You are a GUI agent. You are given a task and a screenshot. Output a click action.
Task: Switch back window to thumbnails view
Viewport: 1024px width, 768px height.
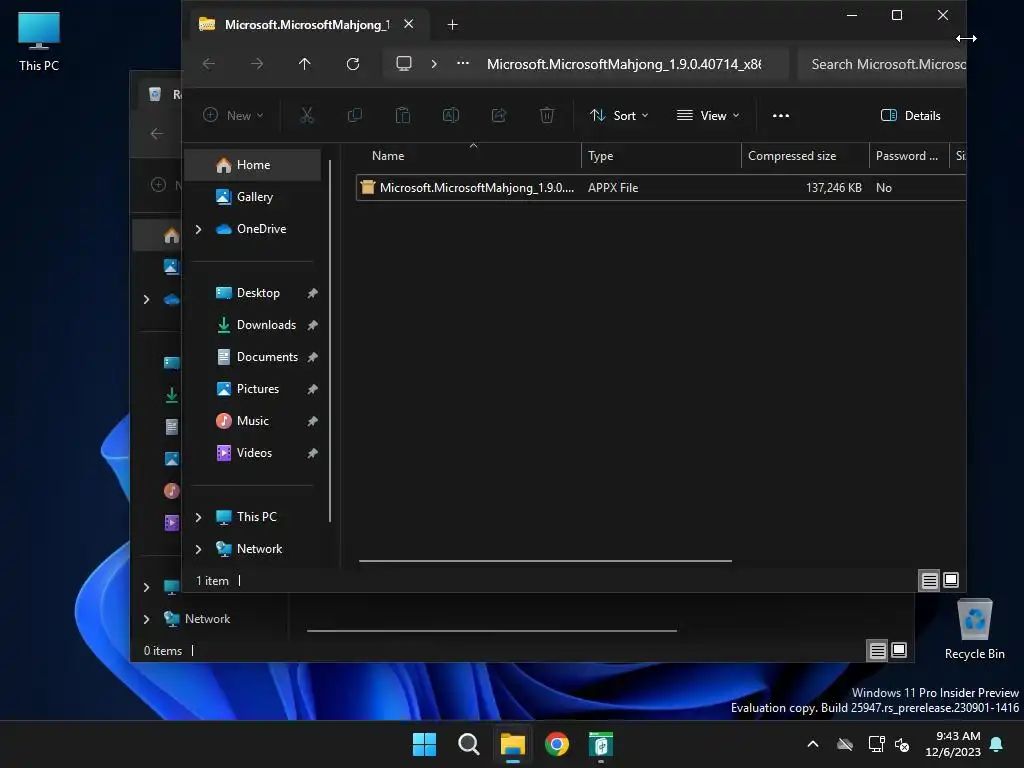(899, 650)
